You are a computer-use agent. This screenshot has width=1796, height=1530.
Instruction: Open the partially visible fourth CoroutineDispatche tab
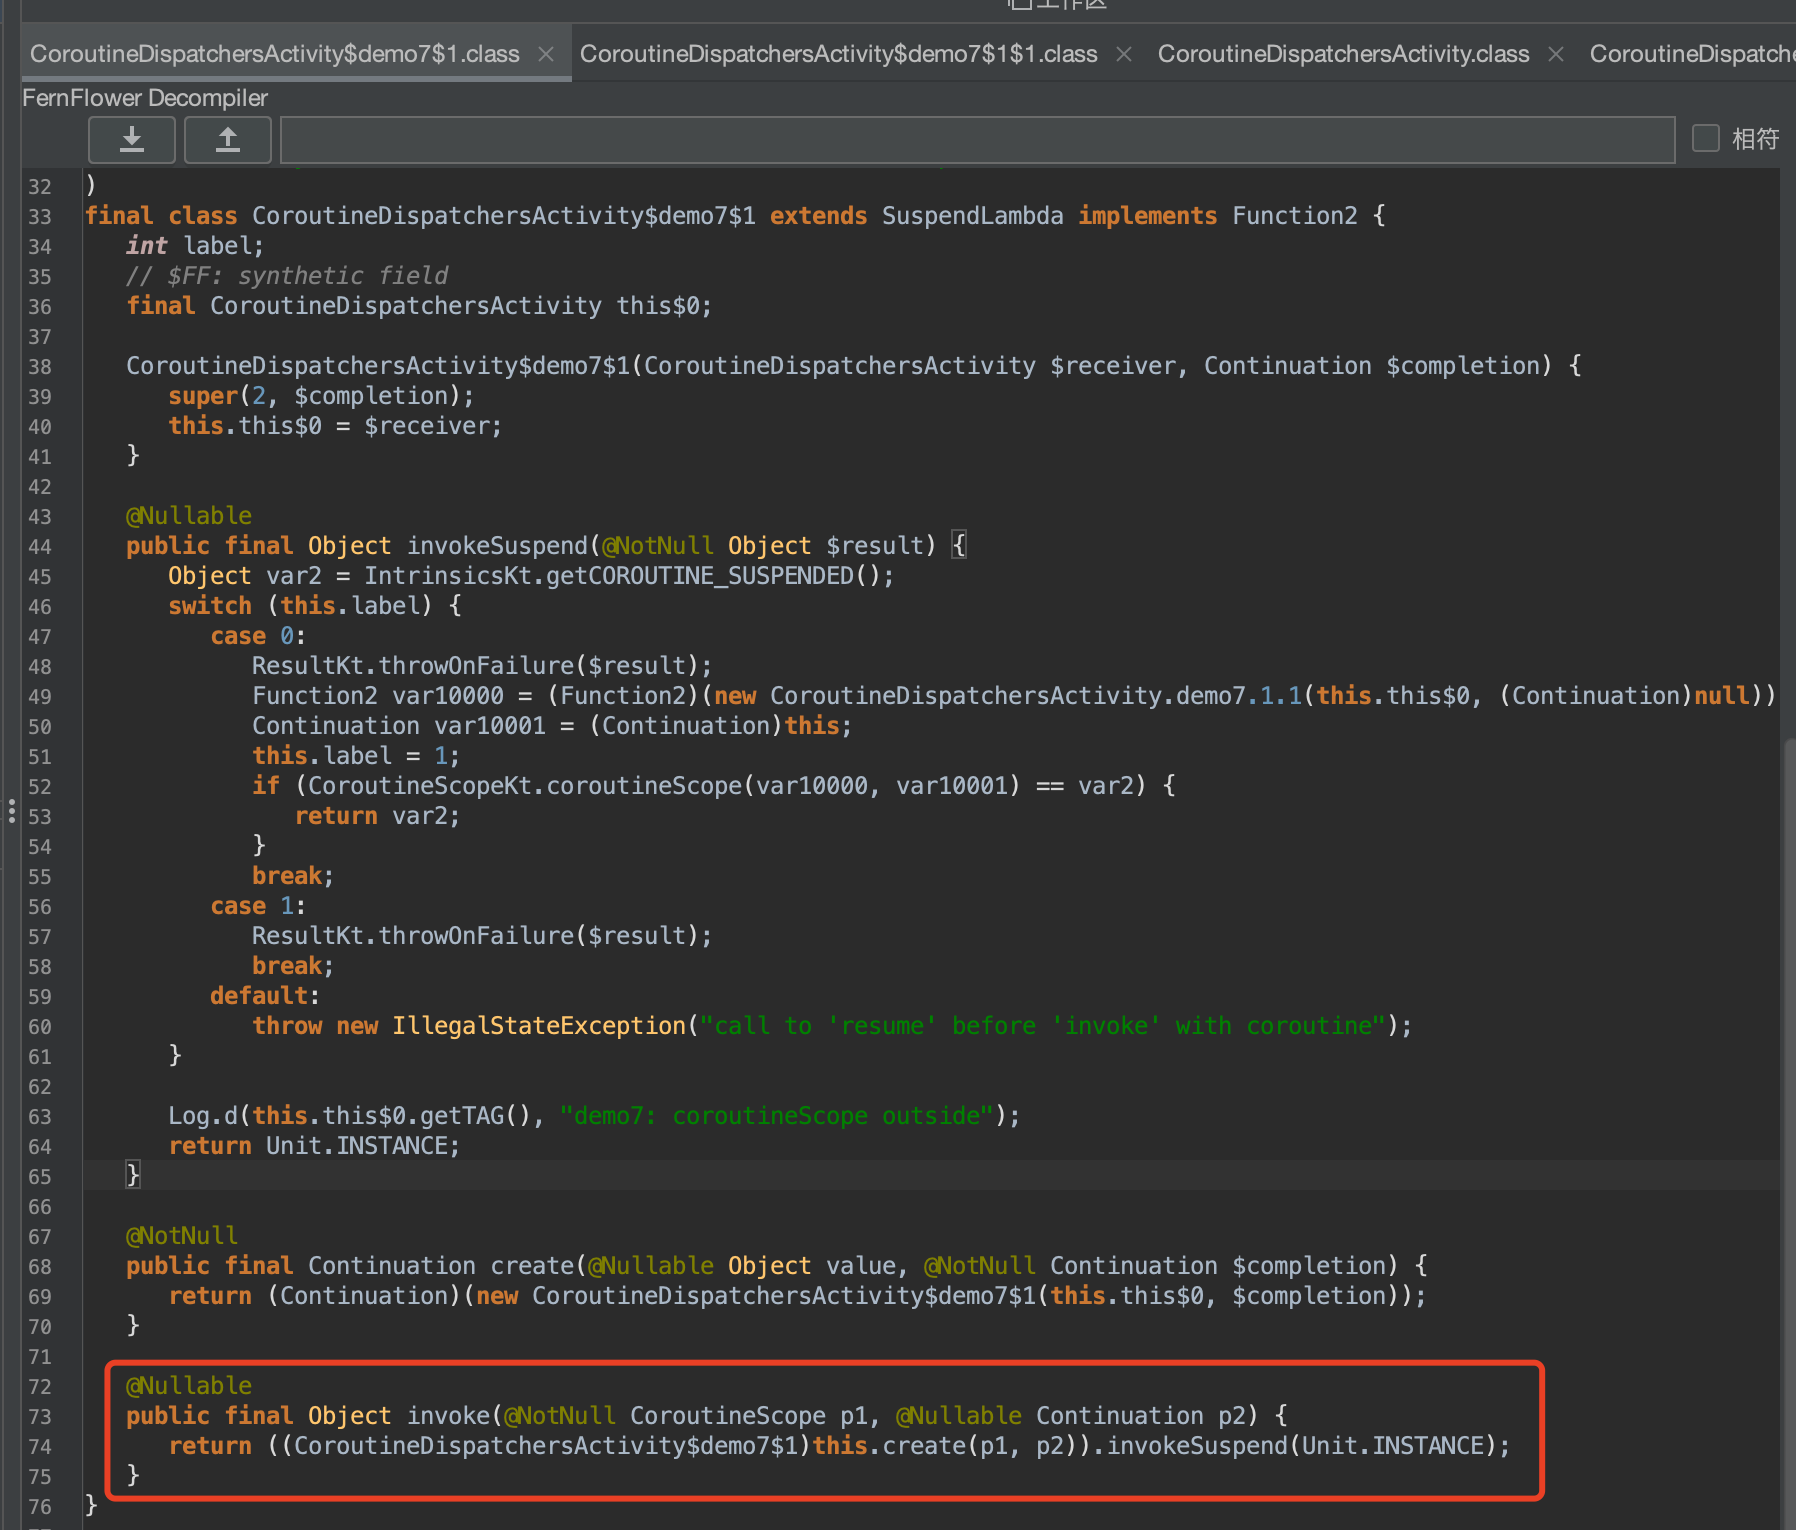pos(1690,54)
